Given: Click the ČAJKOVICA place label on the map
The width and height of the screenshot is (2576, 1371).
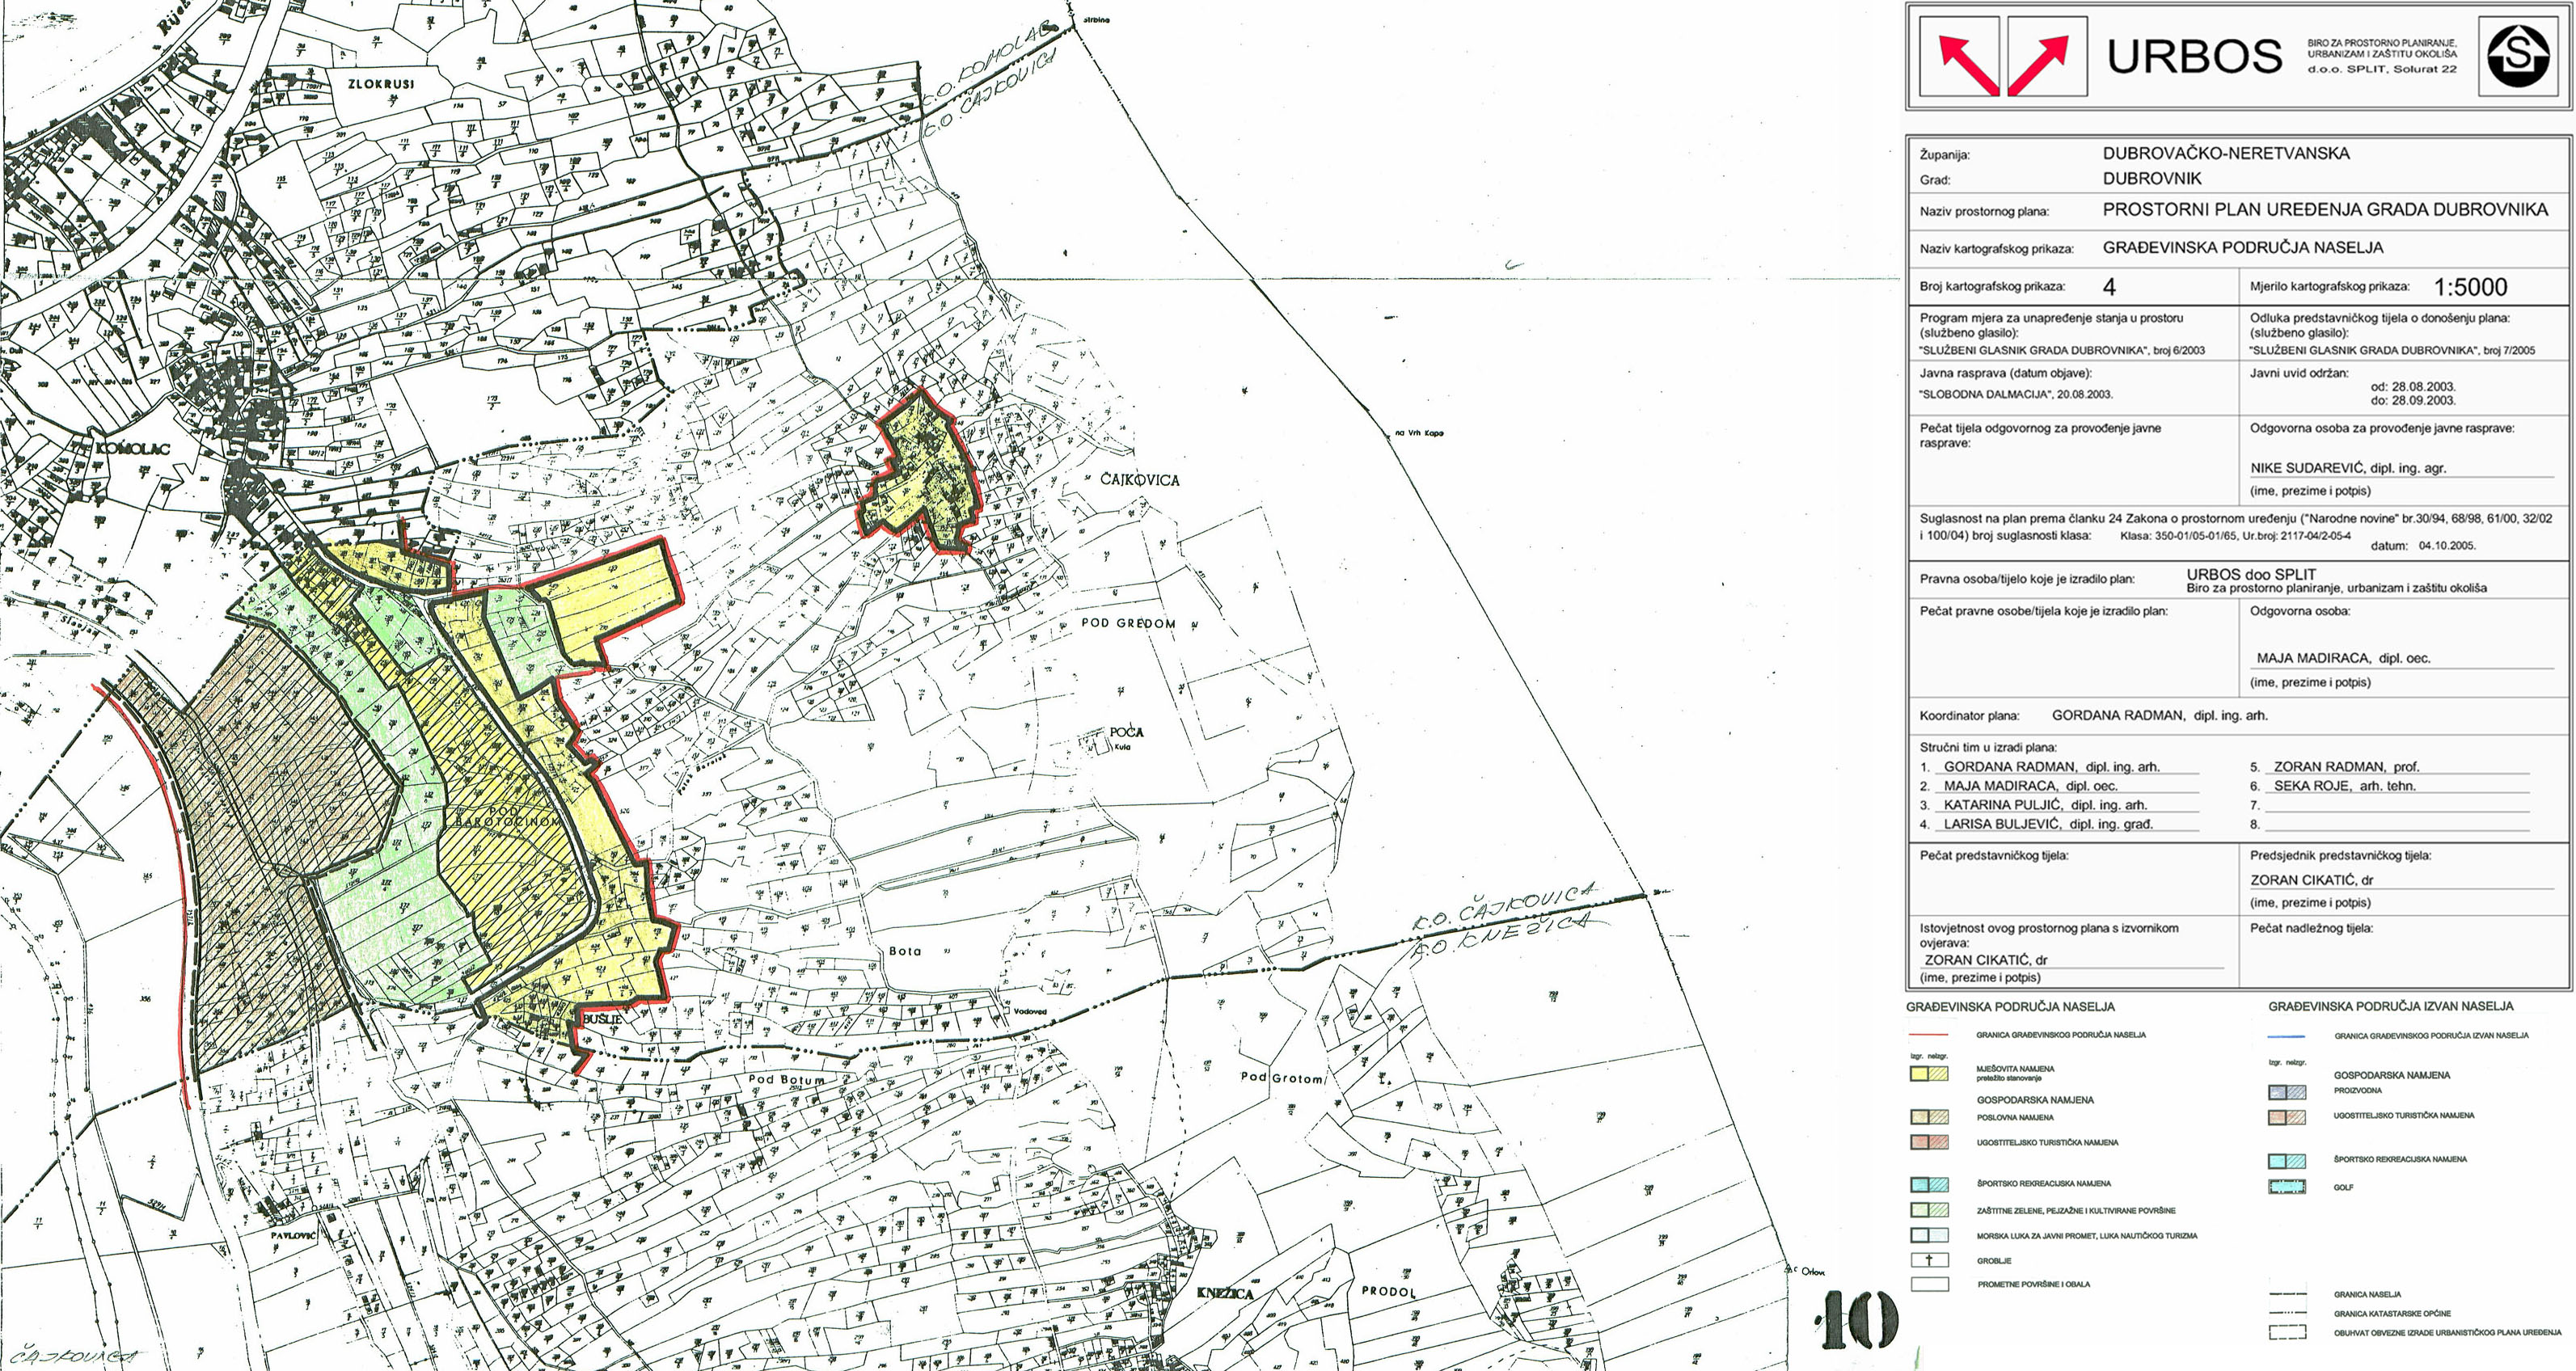Looking at the screenshot, I should [x=1139, y=480].
